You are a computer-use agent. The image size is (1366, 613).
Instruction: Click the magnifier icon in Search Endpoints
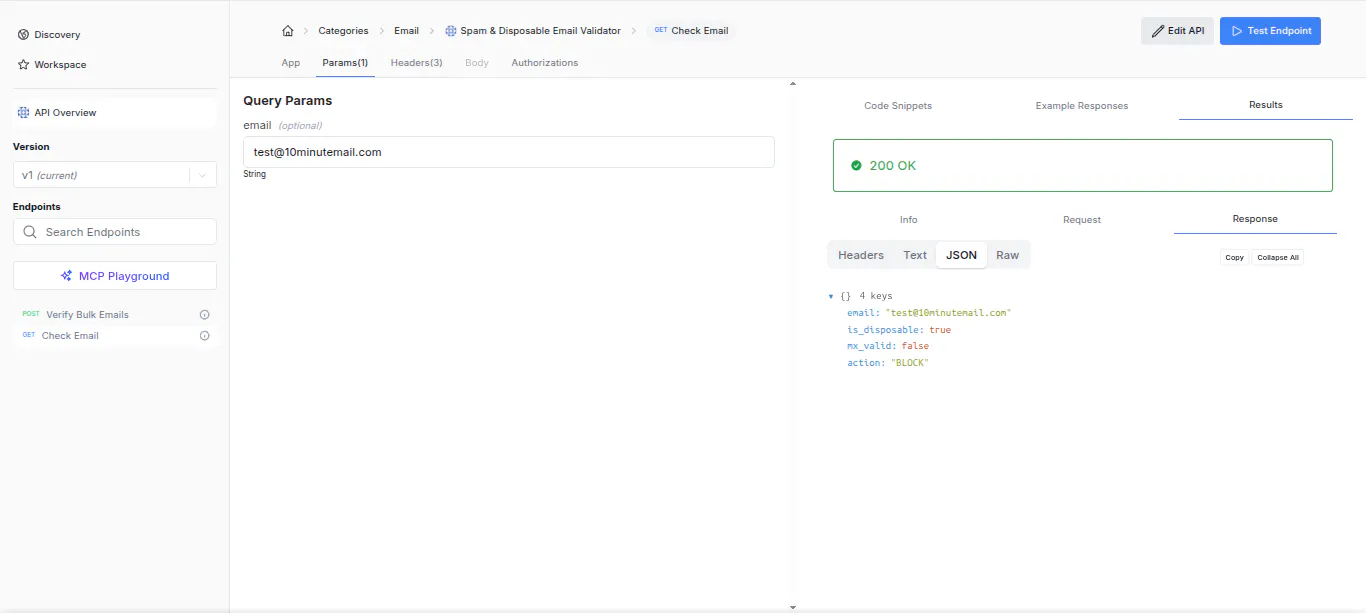coord(30,232)
